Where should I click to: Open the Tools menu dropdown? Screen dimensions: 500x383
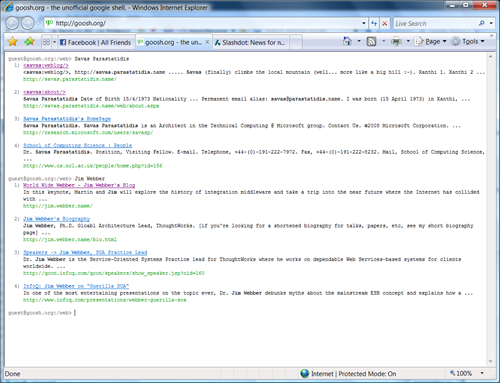point(468,41)
